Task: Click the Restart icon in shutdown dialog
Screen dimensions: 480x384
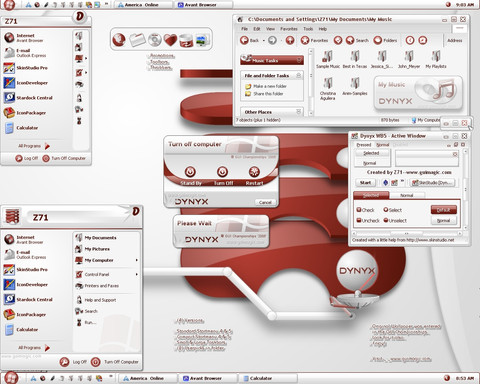Action: (x=254, y=172)
